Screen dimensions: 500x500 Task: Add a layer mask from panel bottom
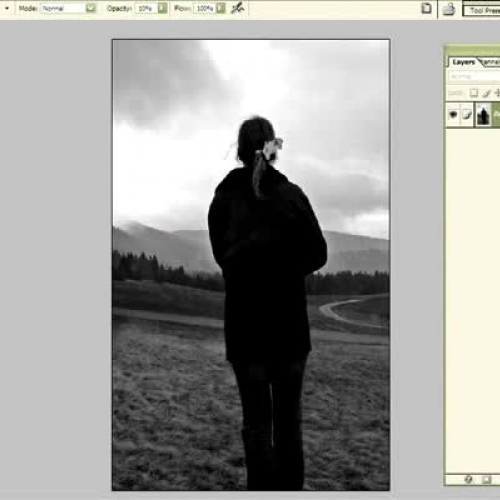pos(486,479)
